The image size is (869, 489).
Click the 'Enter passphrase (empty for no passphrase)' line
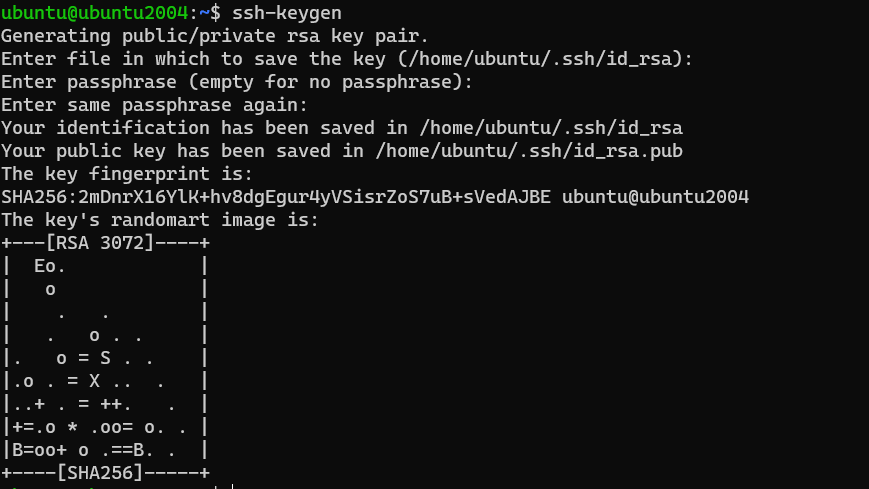tap(237, 82)
